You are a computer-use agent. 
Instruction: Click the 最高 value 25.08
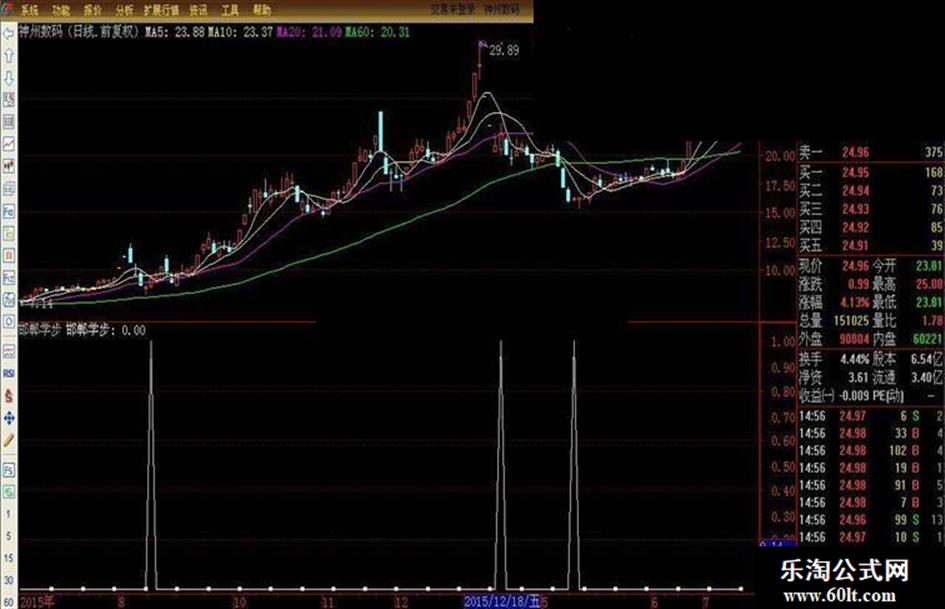[x=928, y=284]
